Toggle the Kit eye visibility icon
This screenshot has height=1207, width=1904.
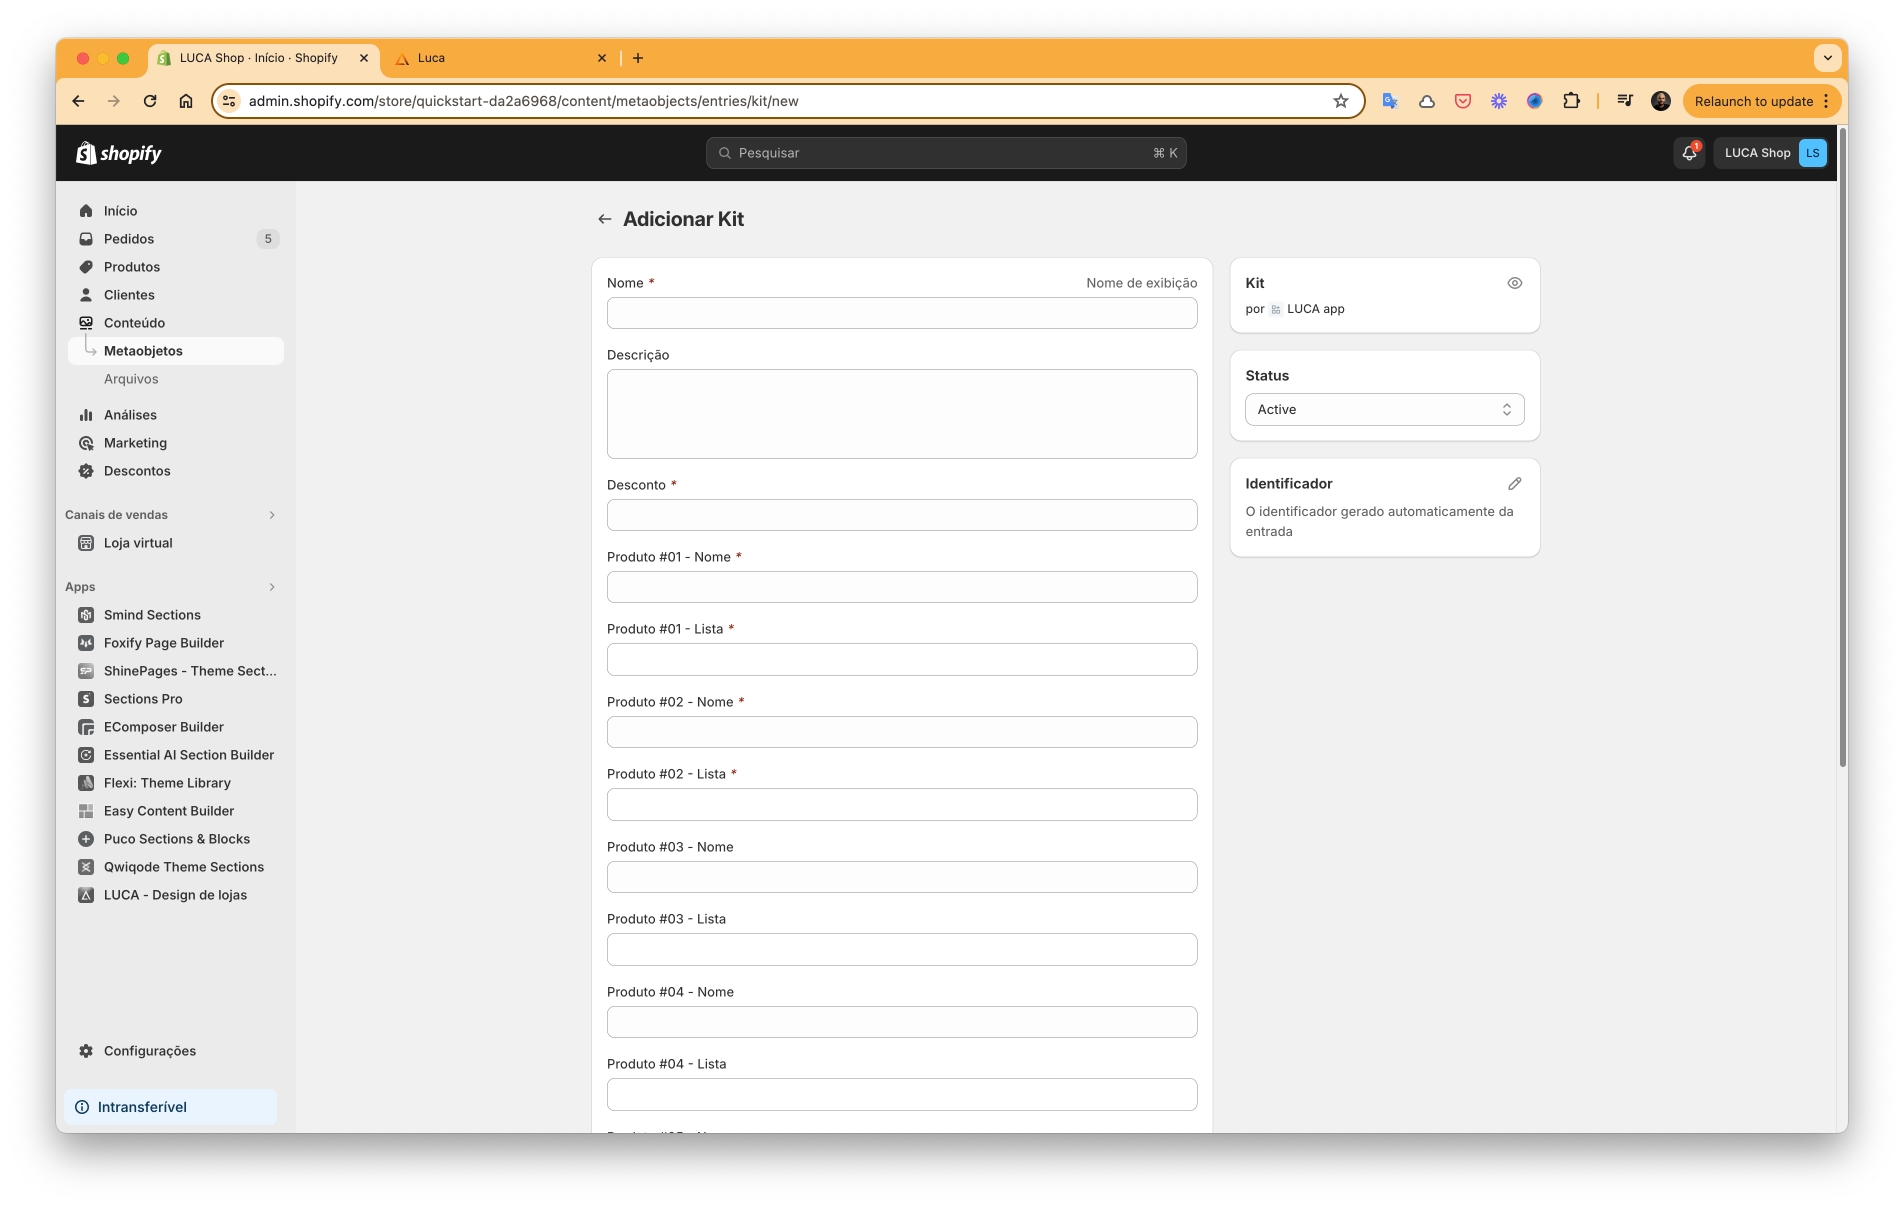pyautogui.click(x=1514, y=283)
